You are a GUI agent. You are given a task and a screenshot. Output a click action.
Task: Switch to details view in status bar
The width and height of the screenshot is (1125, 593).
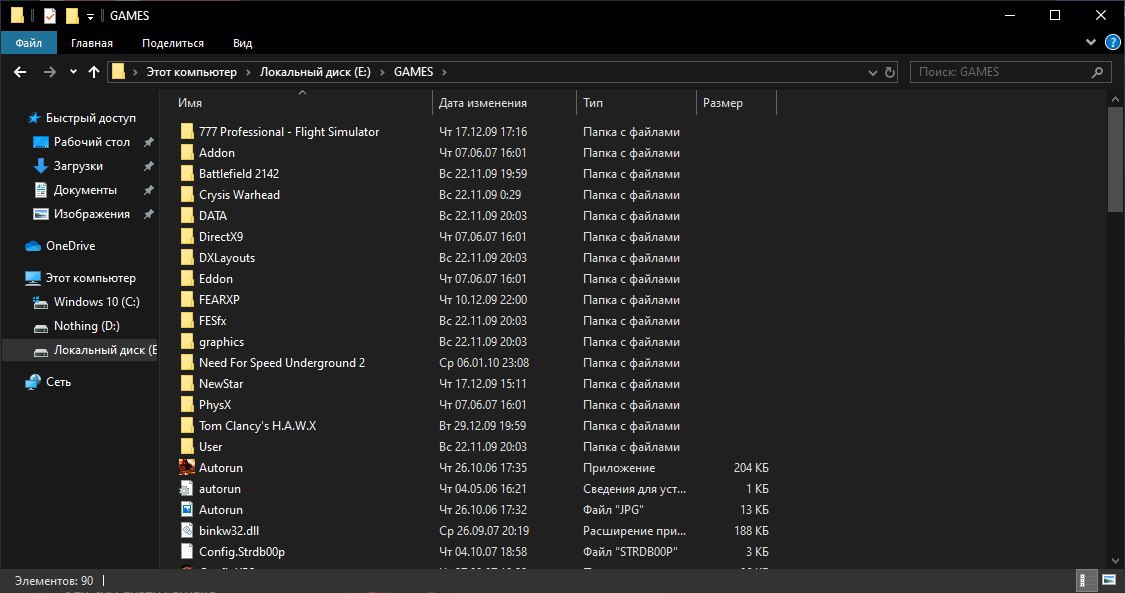click(1087, 580)
